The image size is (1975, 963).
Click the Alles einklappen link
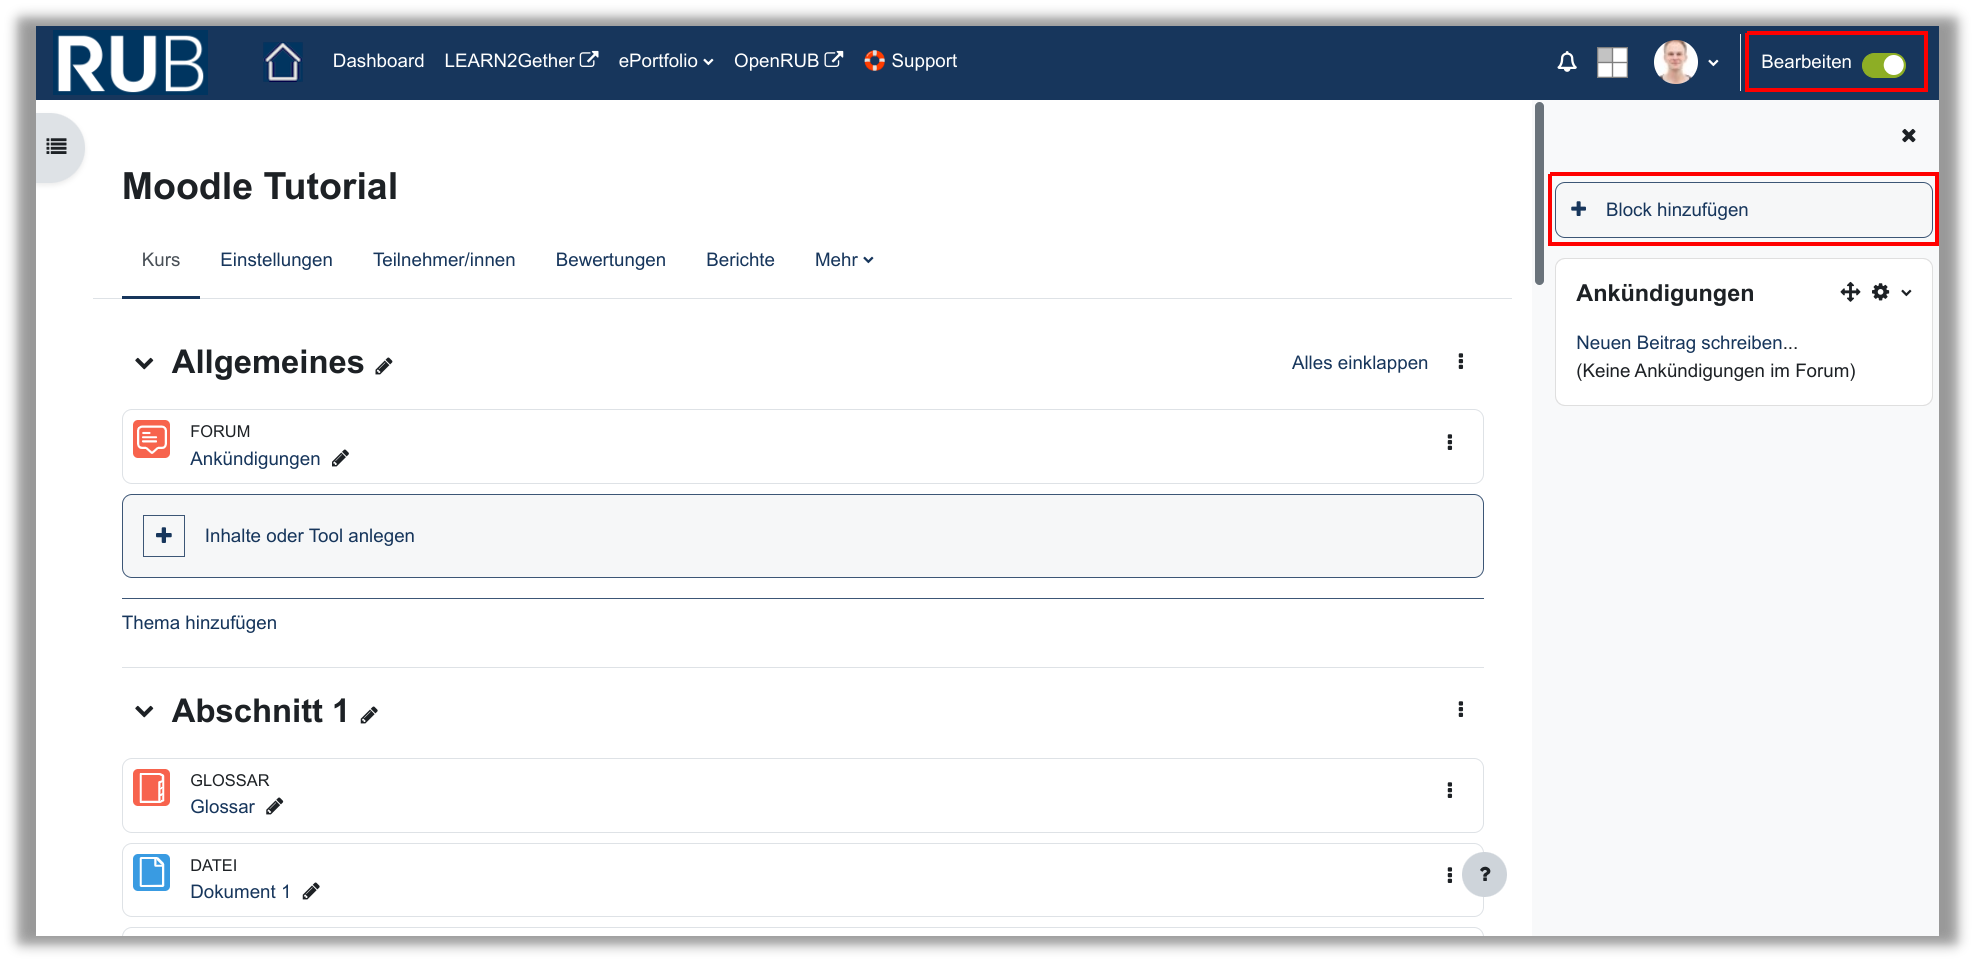pos(1359,363)
